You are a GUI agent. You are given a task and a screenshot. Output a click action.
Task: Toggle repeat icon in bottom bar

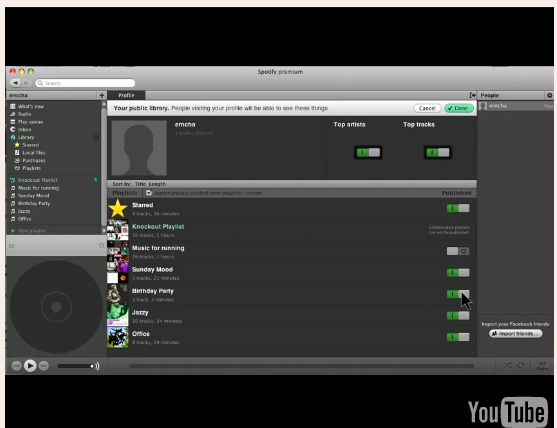pyautogui.click(x=521, y=365)
